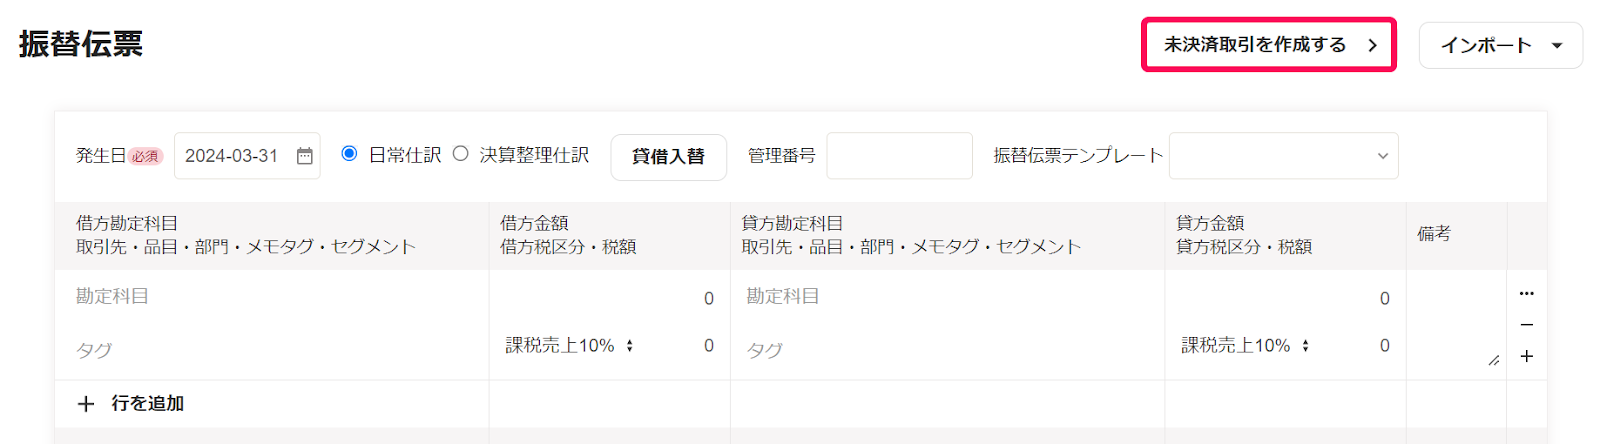Click 貸借入替 button
This screenshot has width=1600, height=444.
click(668, 156)
